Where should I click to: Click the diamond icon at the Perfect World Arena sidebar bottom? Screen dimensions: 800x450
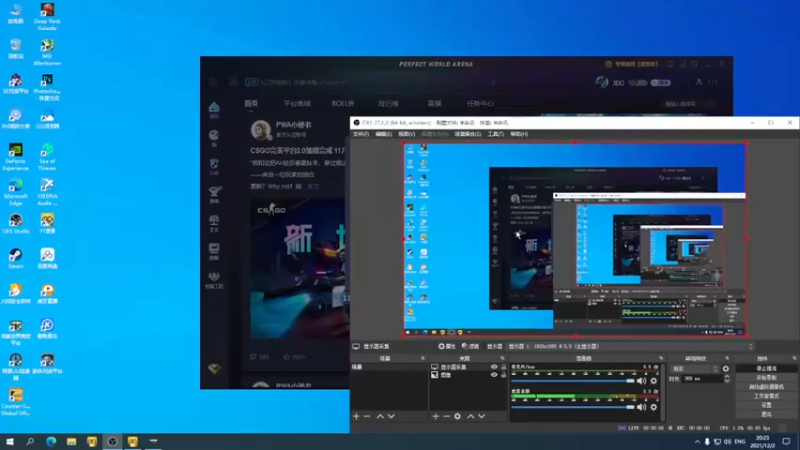click(214, 368)
